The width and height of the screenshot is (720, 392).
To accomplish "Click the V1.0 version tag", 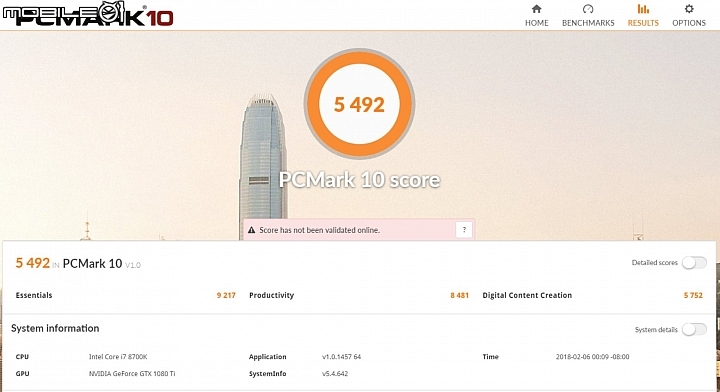I will click(x=133, y=265).
